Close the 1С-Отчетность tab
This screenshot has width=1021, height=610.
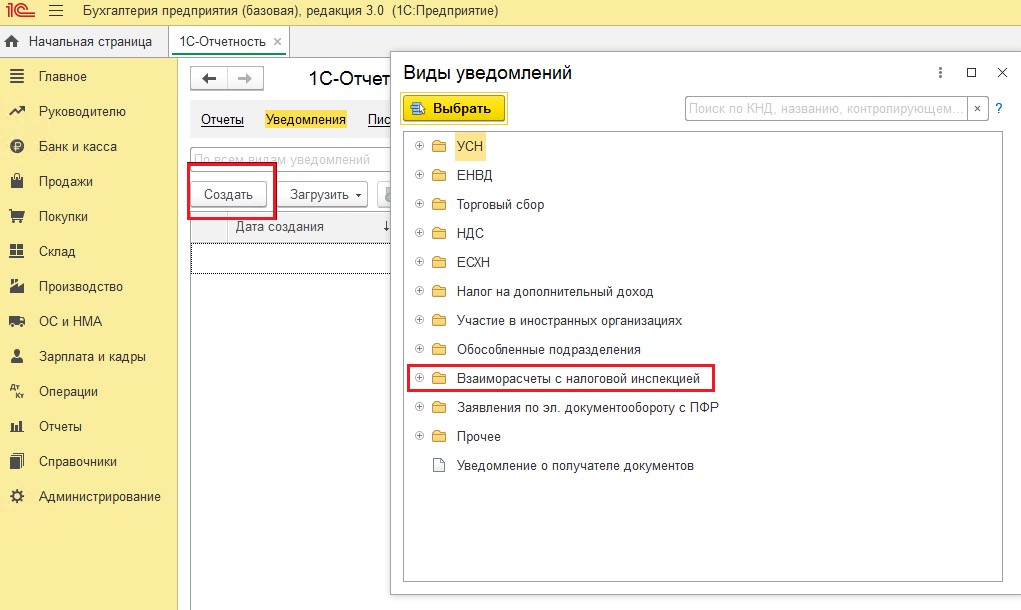(x=277, y=42)
